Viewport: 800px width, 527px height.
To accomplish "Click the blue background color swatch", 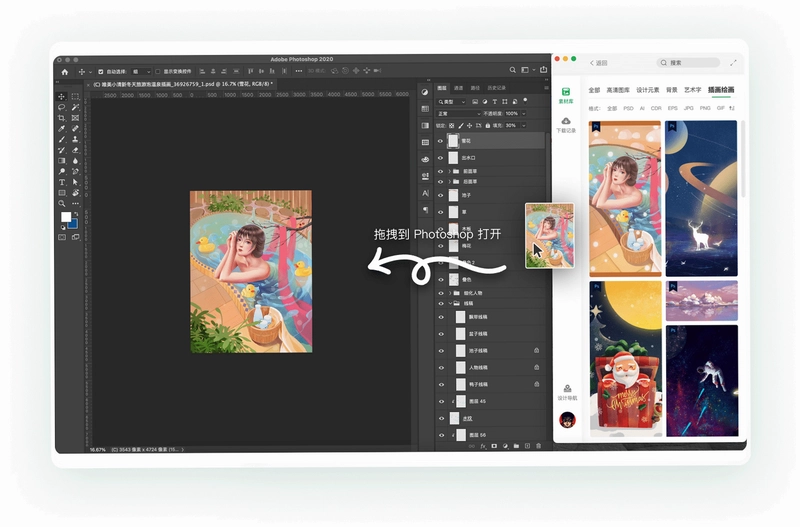I will [73, 224].
